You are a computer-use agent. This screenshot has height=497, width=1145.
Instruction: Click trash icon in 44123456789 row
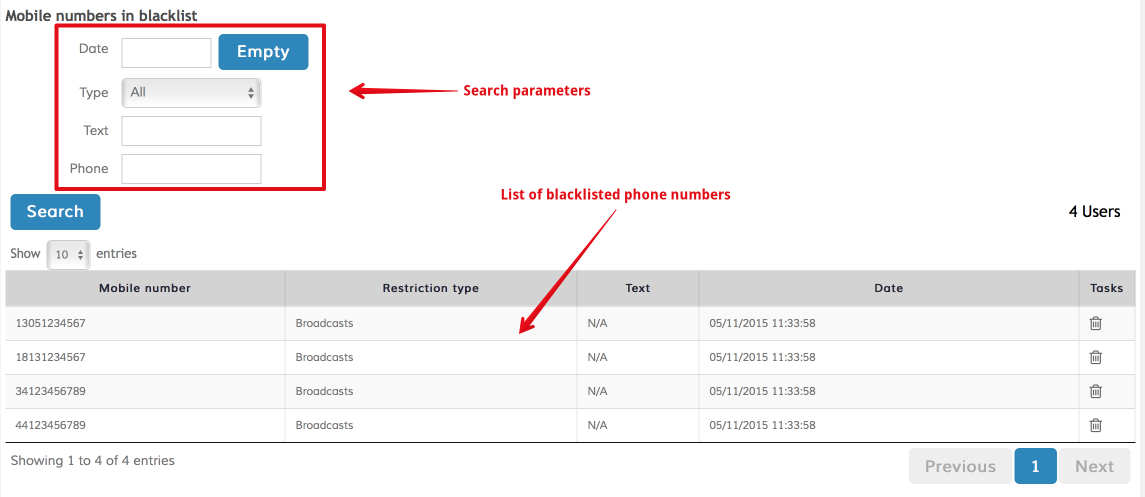[1095, 425]
